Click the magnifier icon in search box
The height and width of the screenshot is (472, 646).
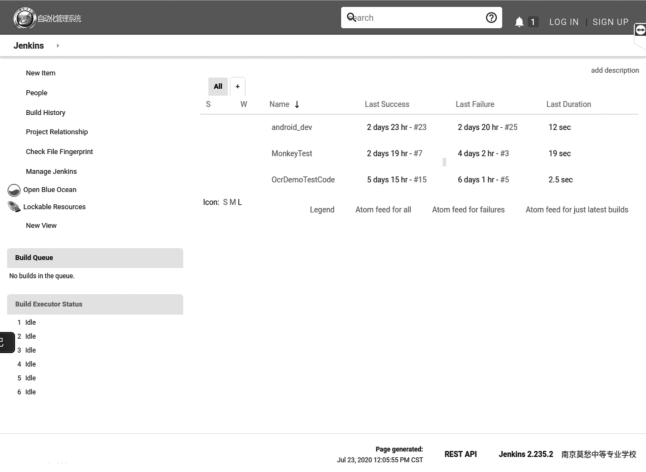click(351, 18)
